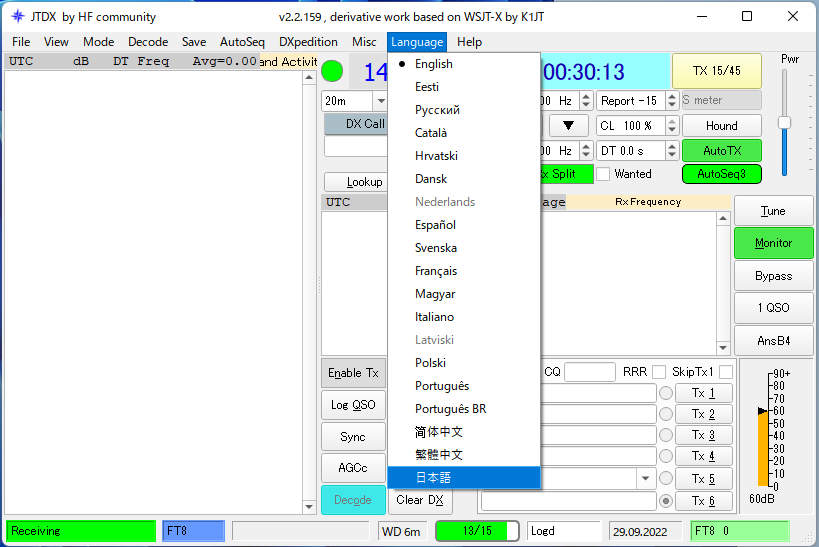Click Band Activity scrollbar down arrow
This screenshot has width=819, height=547.
(309, 506)
